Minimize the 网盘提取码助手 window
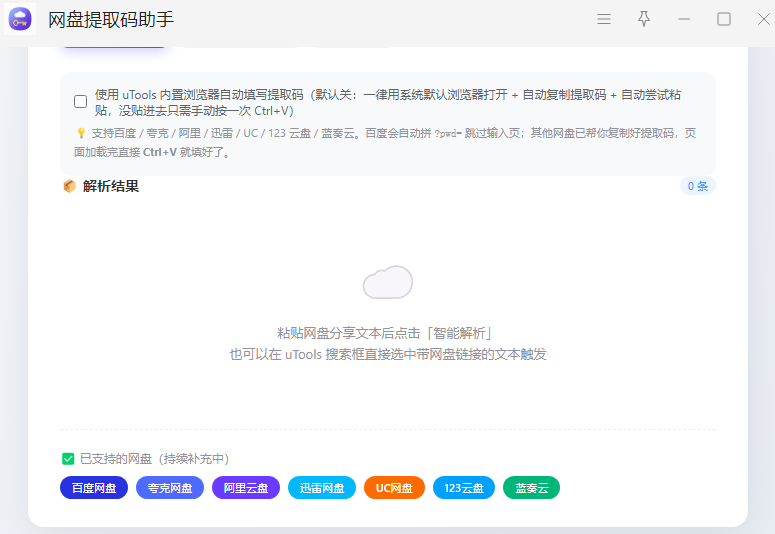The width and height of the screenshot is (775, 534). pos(684,19)
